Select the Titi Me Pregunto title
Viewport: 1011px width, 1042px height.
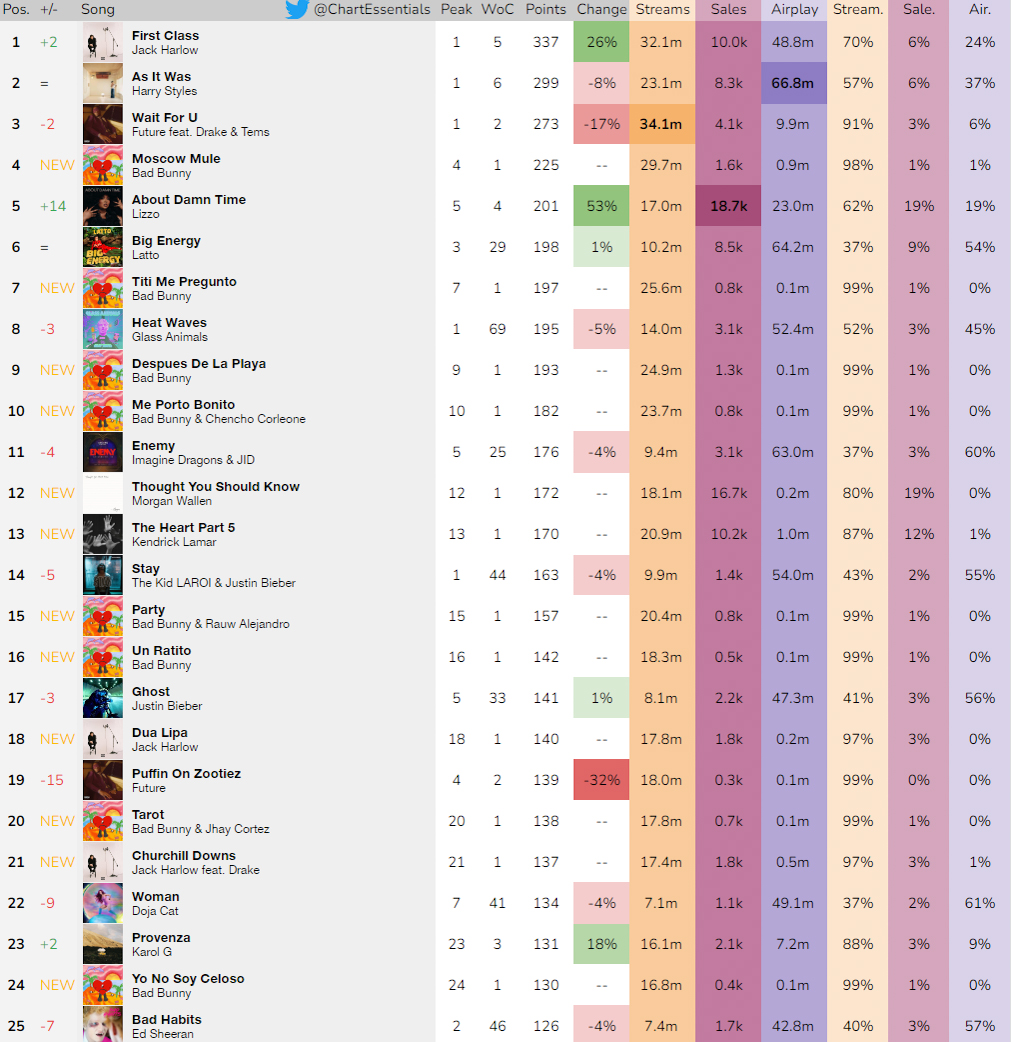[184, 281]
